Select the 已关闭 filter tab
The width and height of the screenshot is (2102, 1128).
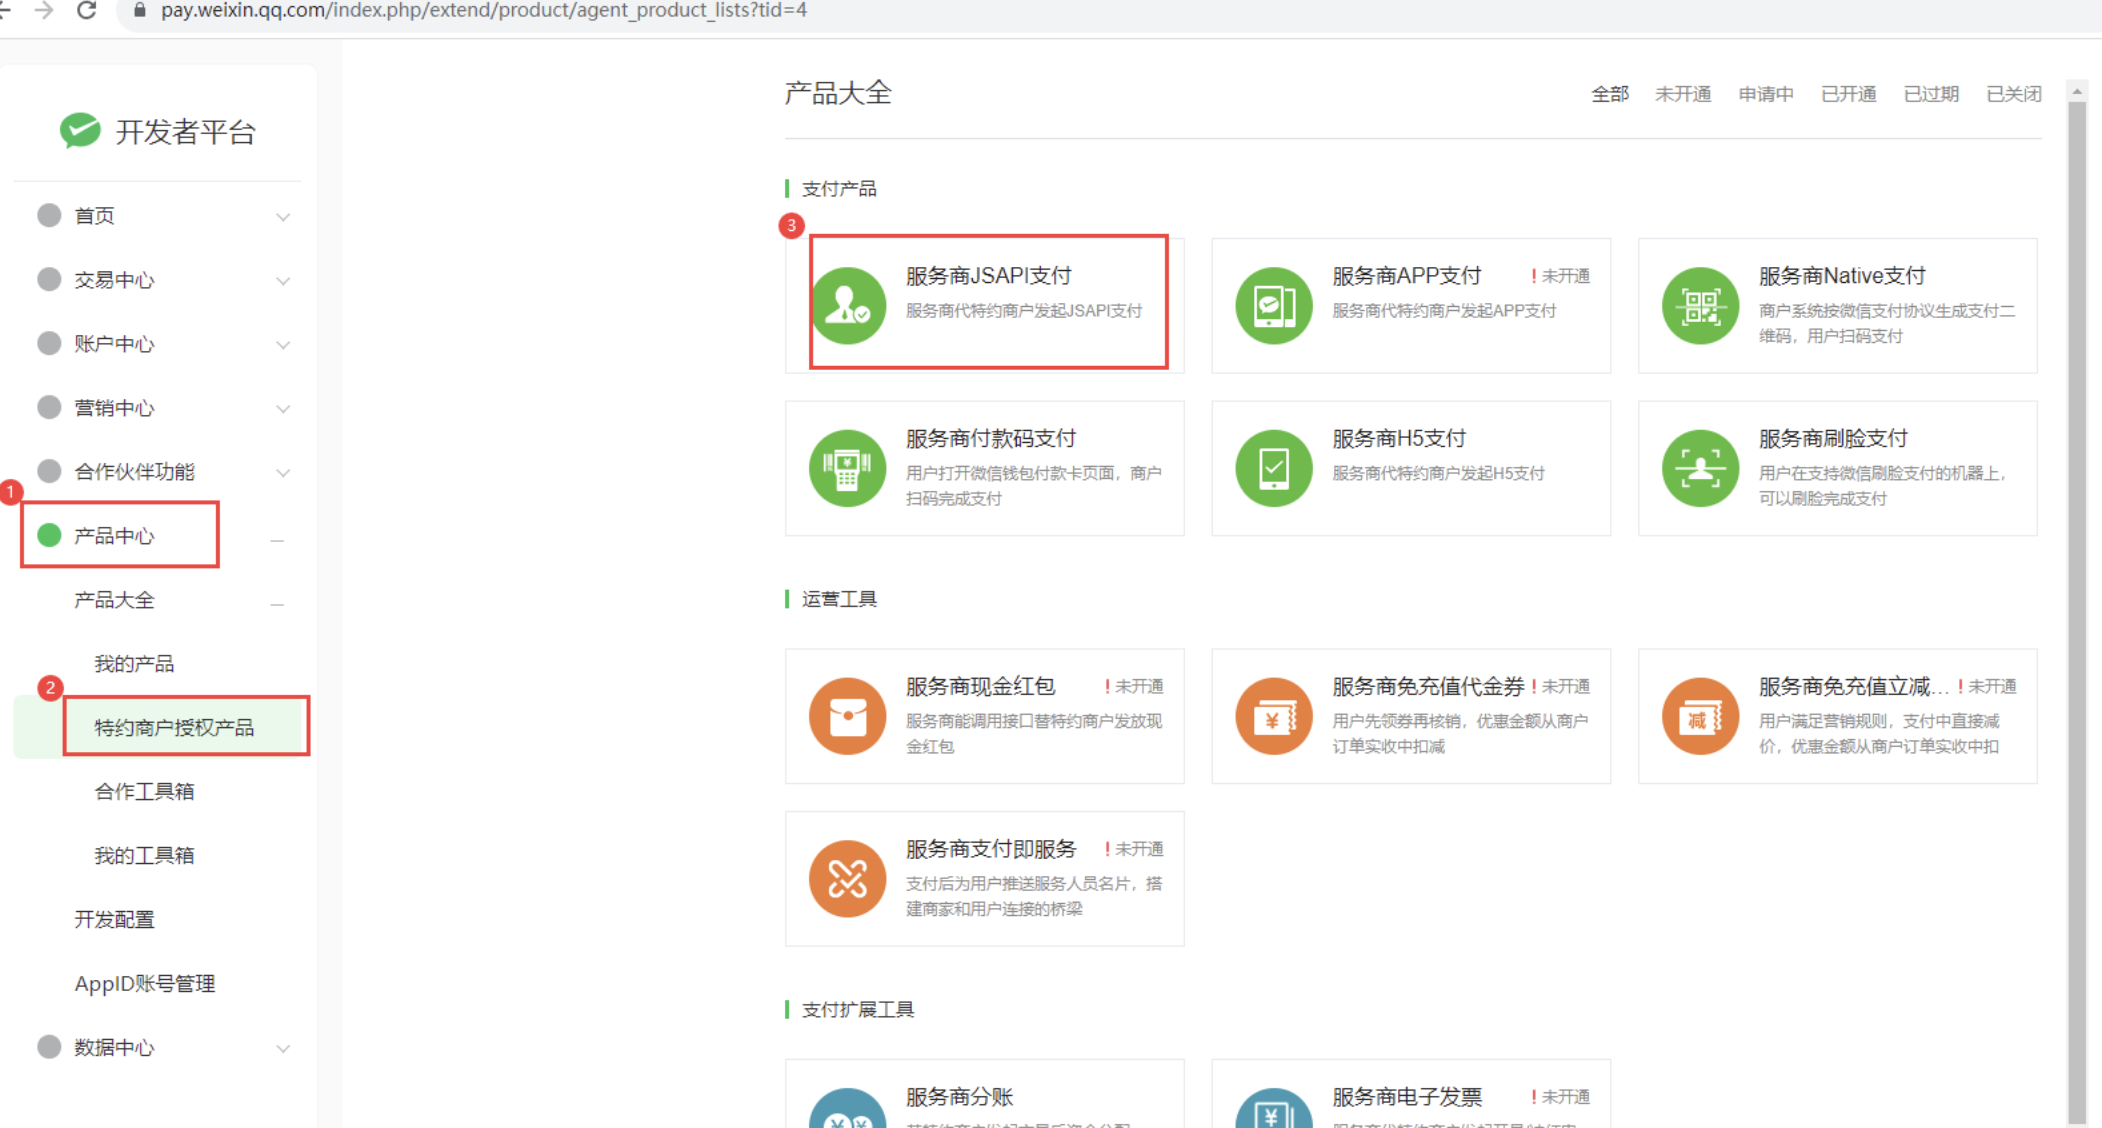pos(2014,94)
